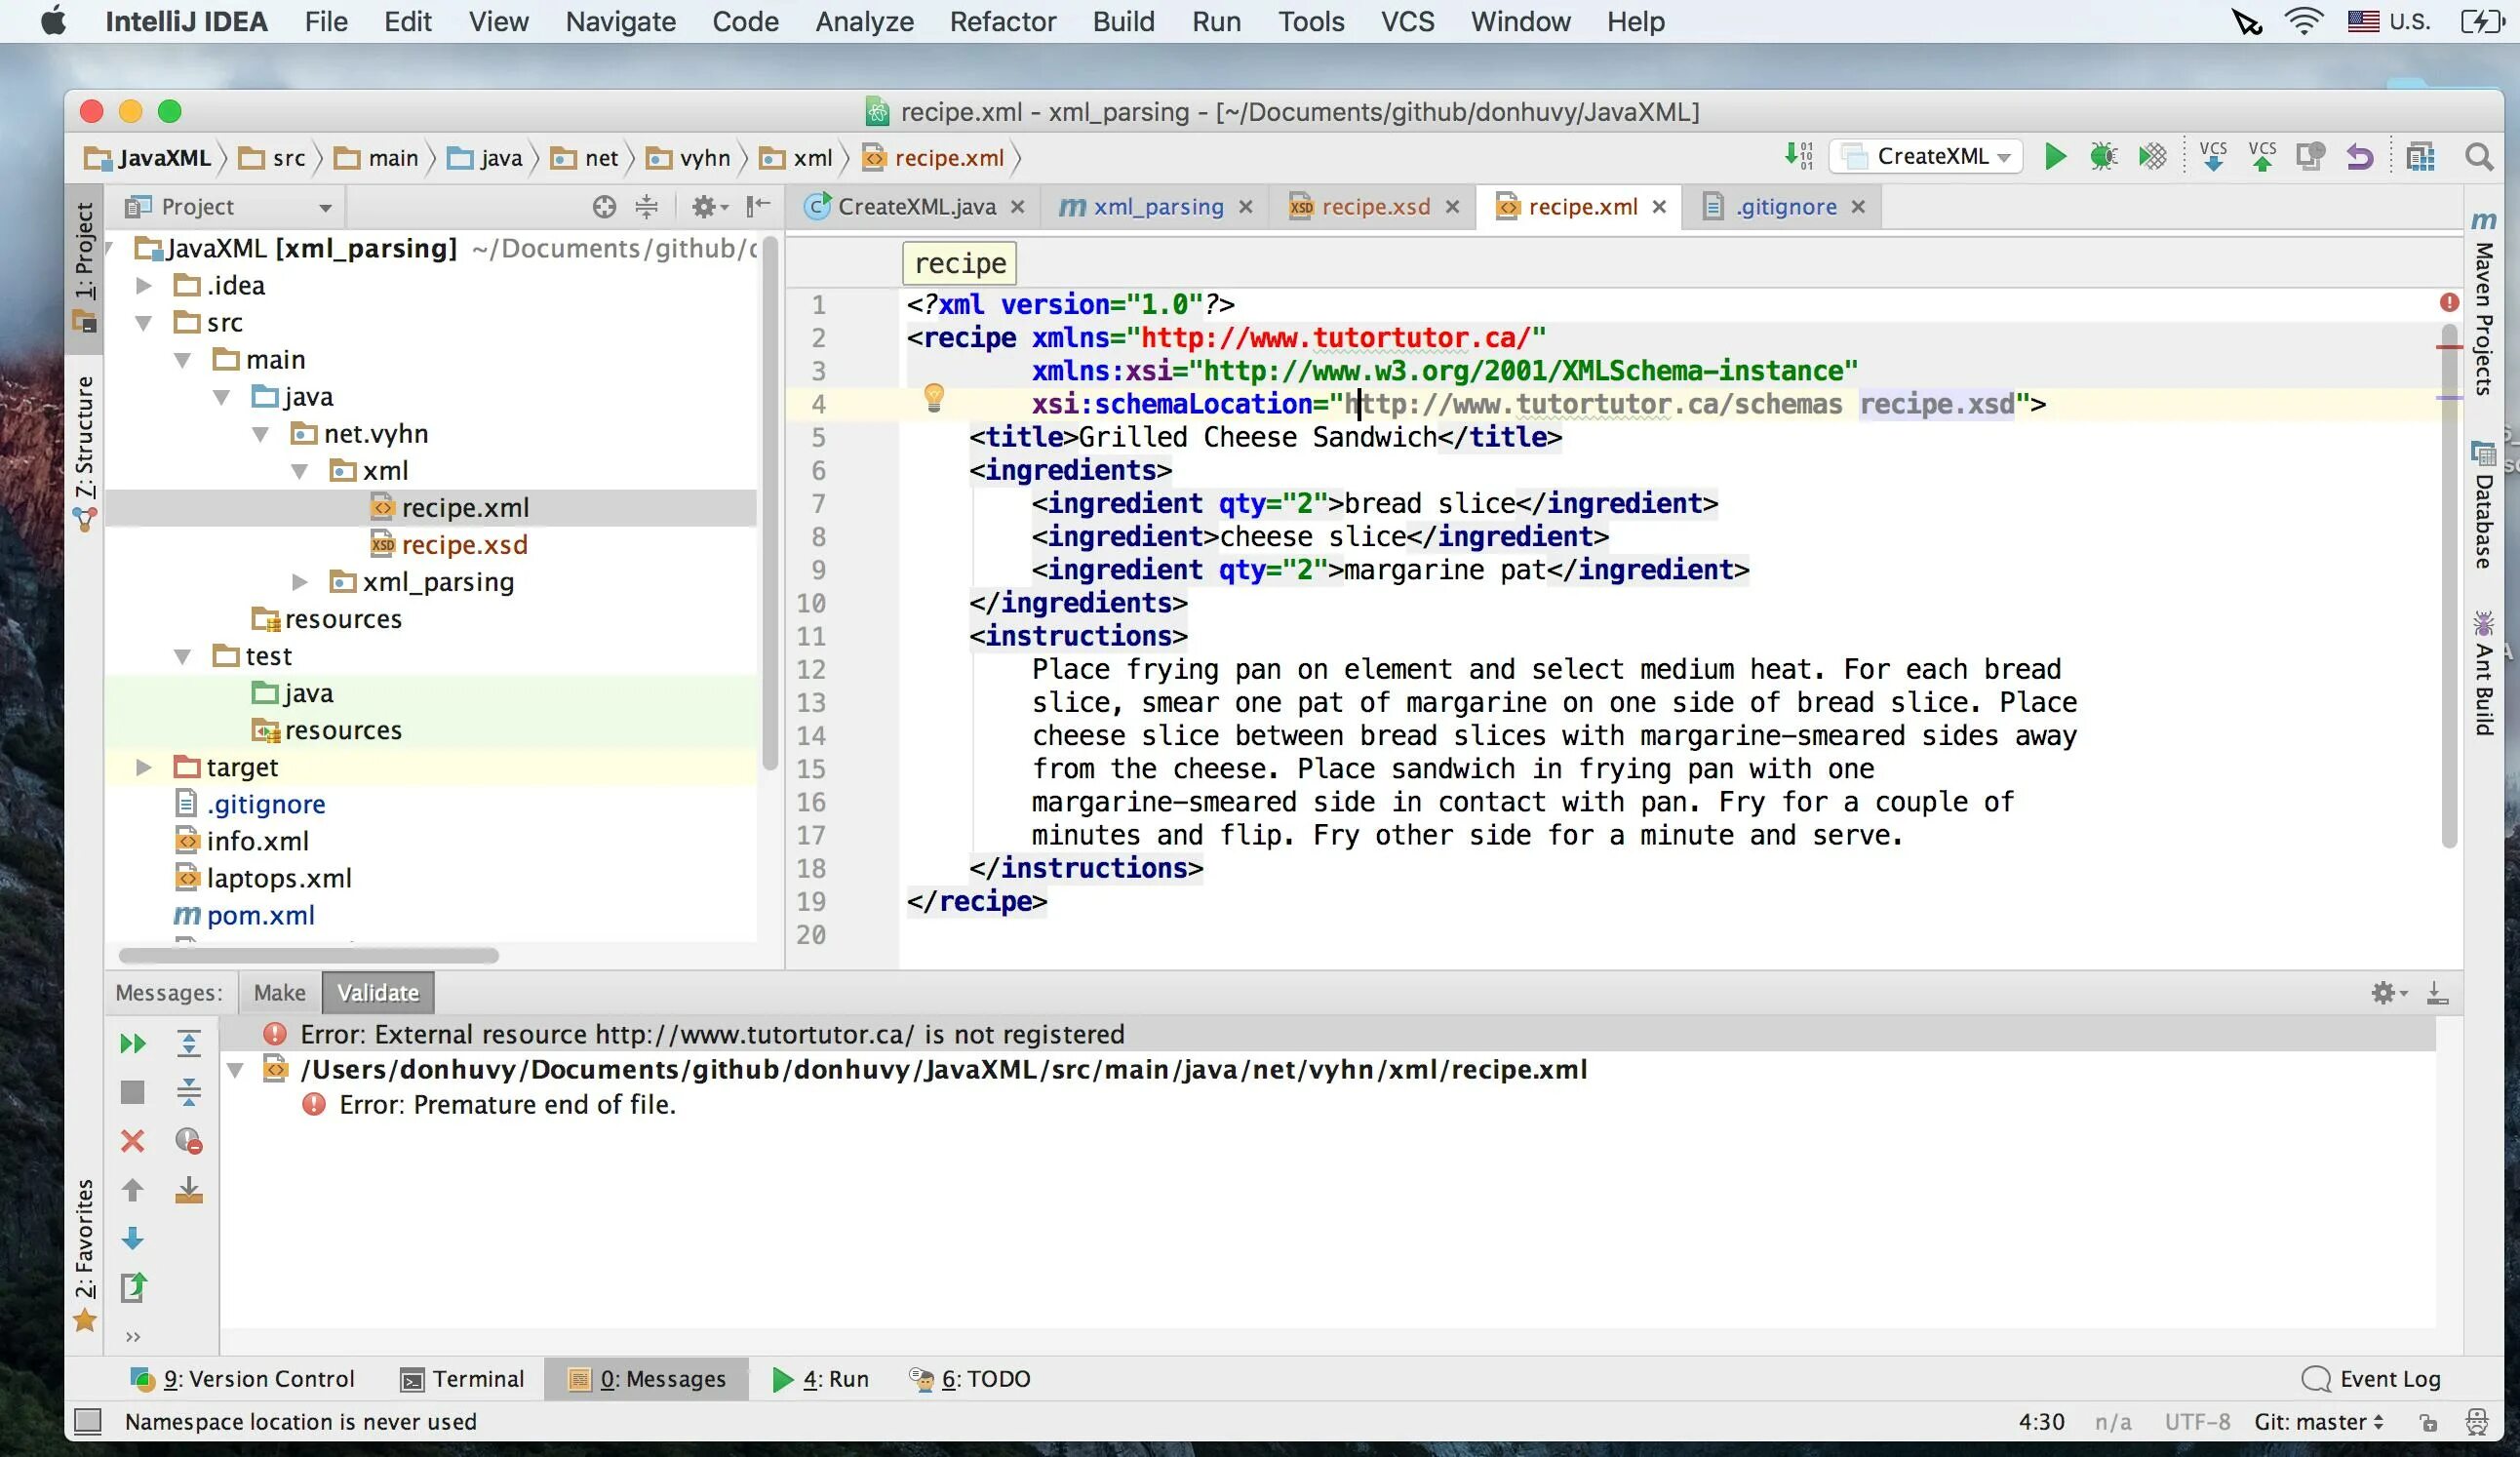Export messages to text file icon

(132, 1287)
